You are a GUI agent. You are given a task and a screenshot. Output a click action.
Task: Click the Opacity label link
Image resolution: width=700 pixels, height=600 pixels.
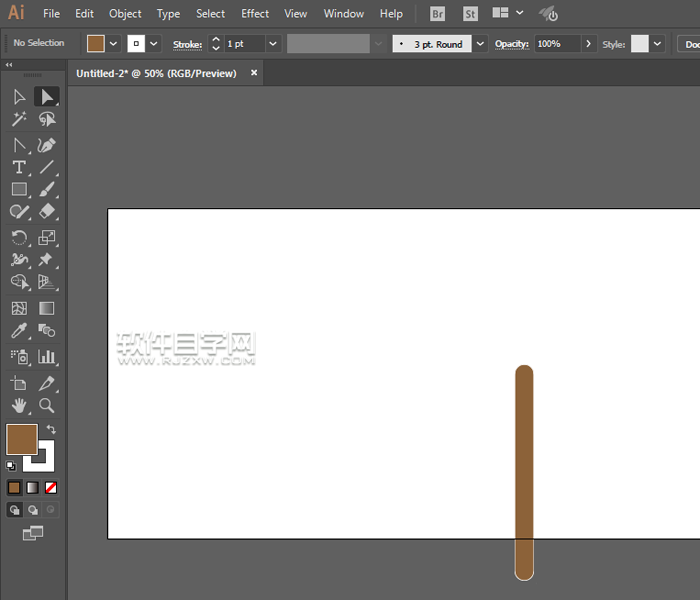pos(511,44)
